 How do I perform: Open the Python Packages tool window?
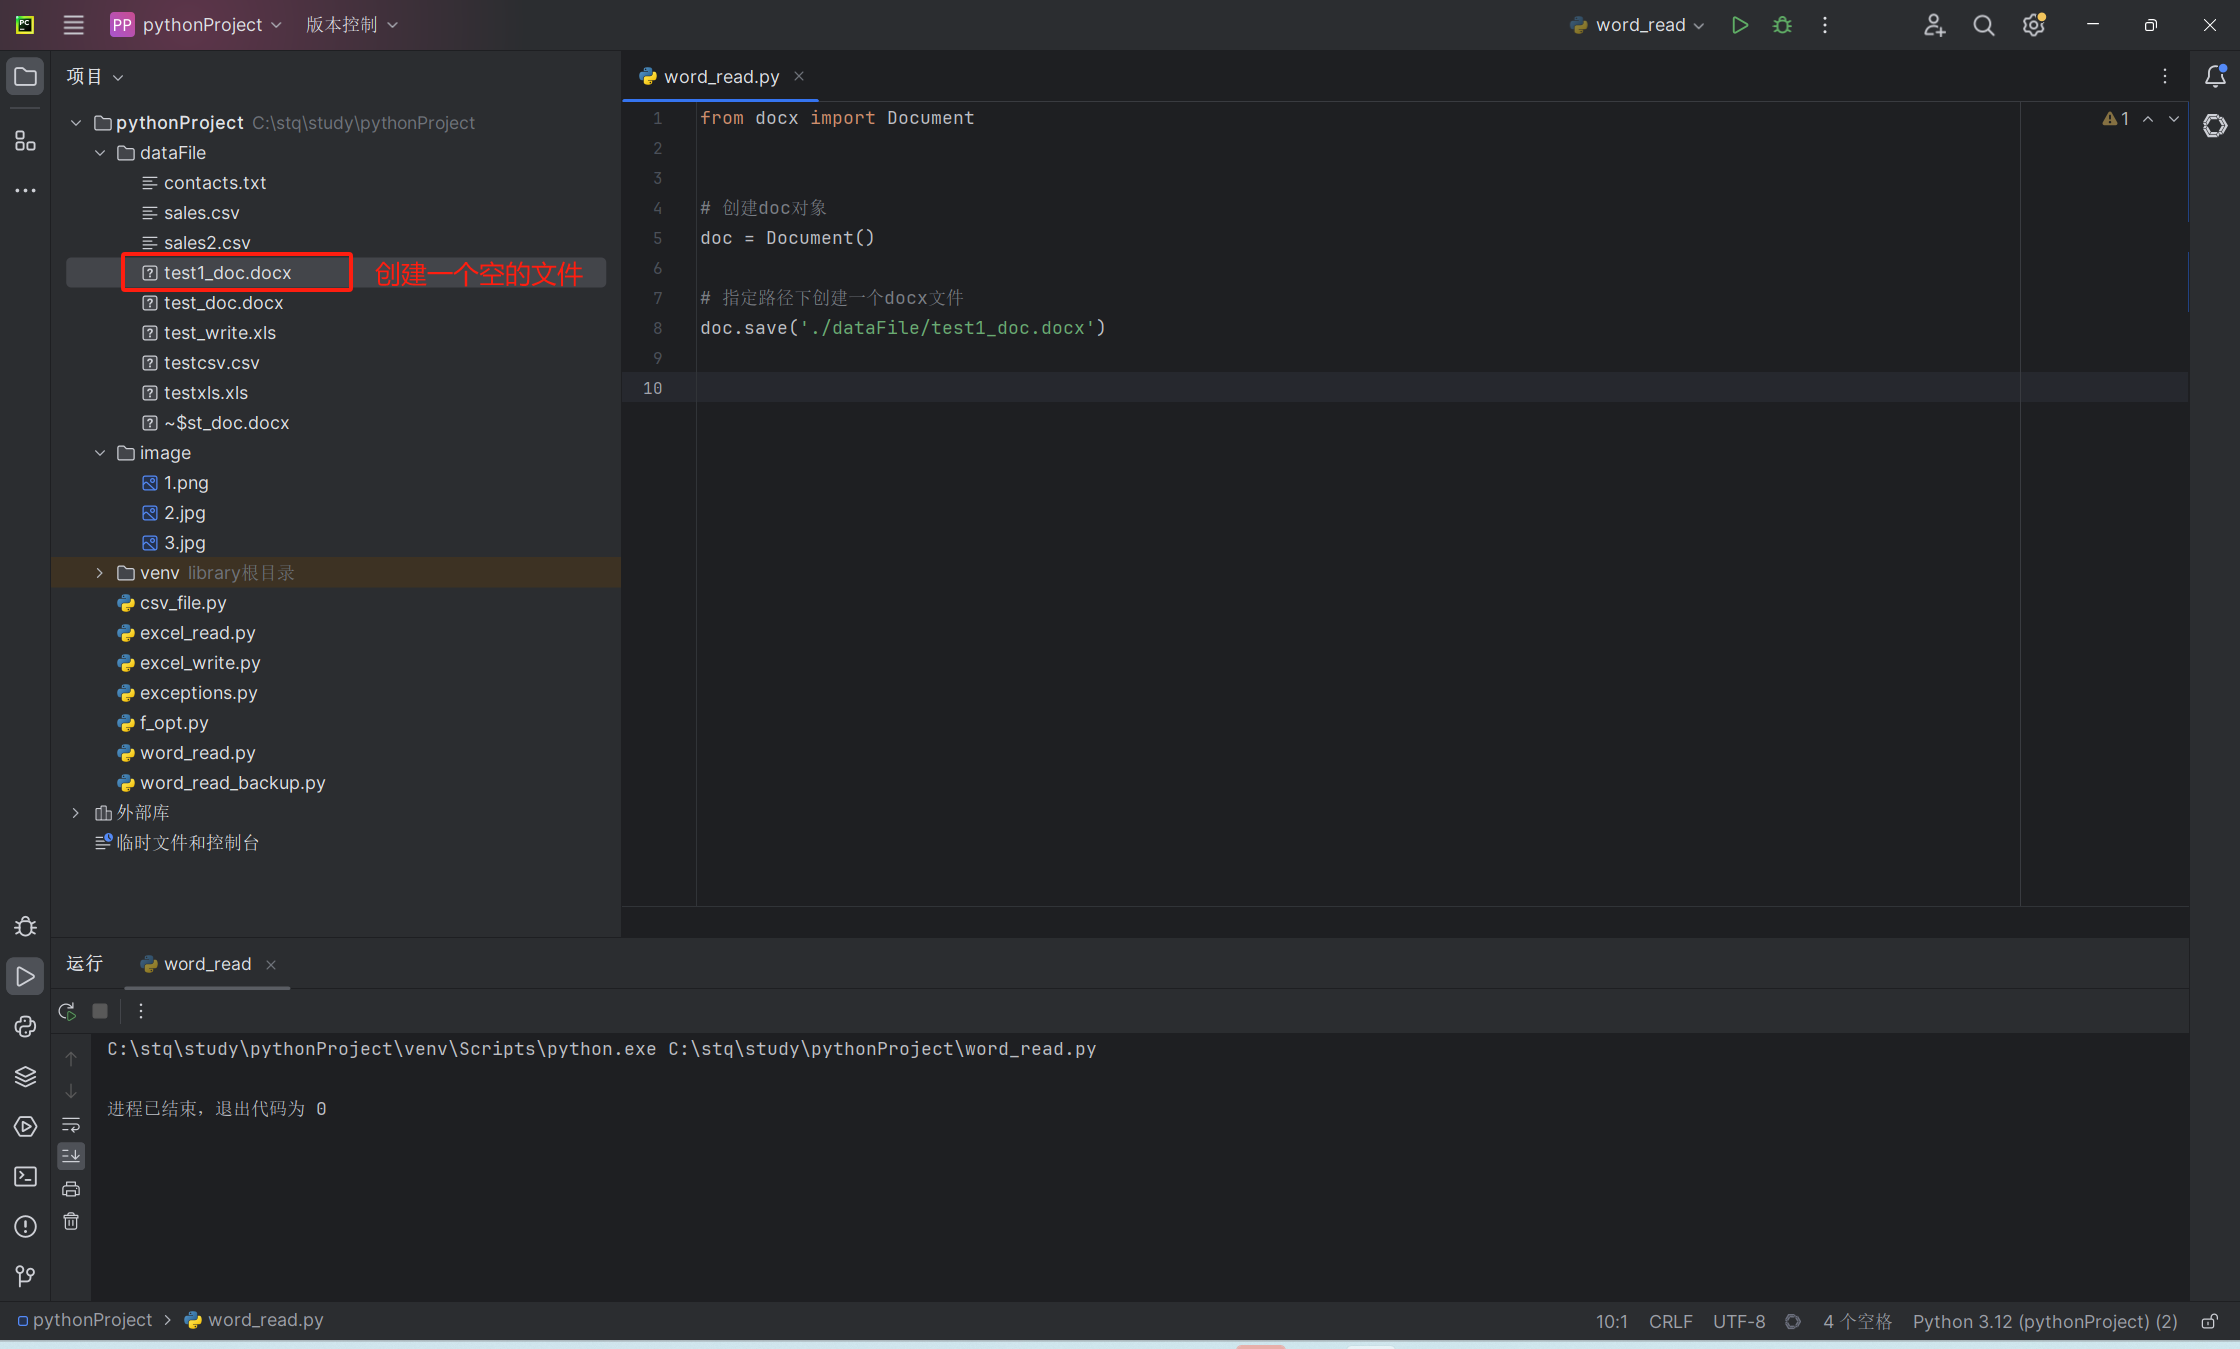(25, 1076)
